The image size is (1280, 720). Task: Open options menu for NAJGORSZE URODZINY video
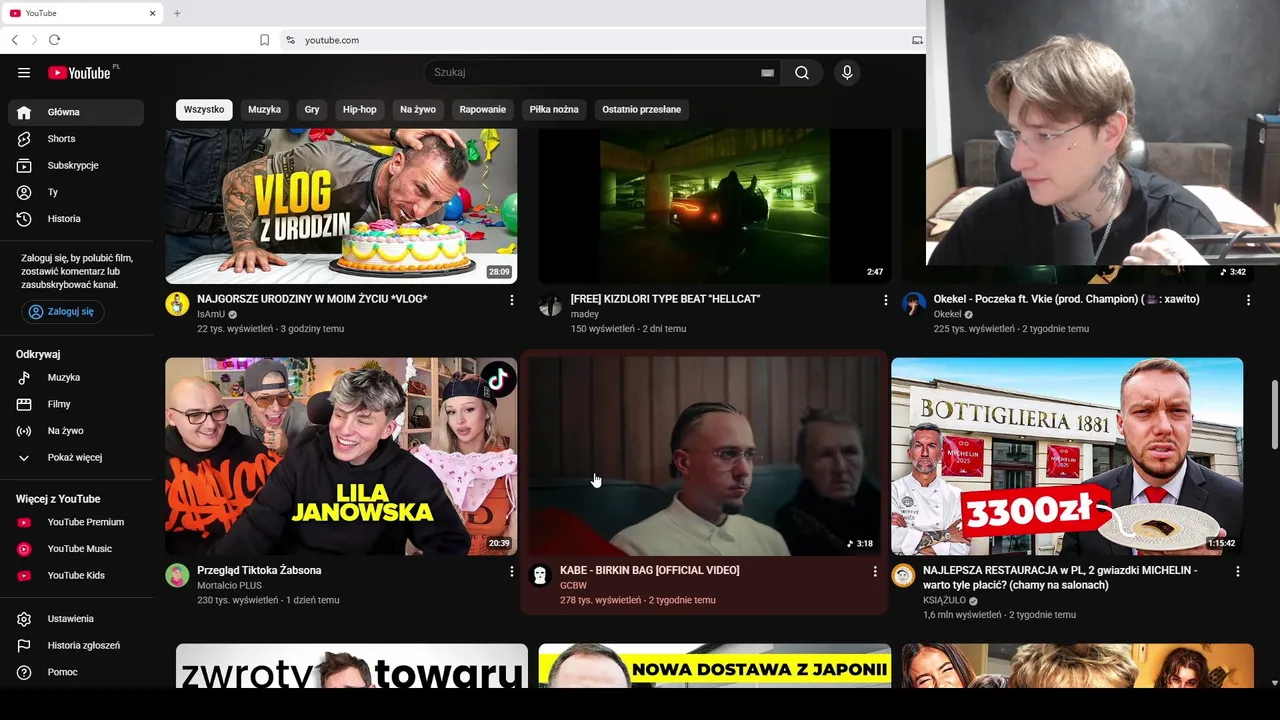(x=511, y=300)
